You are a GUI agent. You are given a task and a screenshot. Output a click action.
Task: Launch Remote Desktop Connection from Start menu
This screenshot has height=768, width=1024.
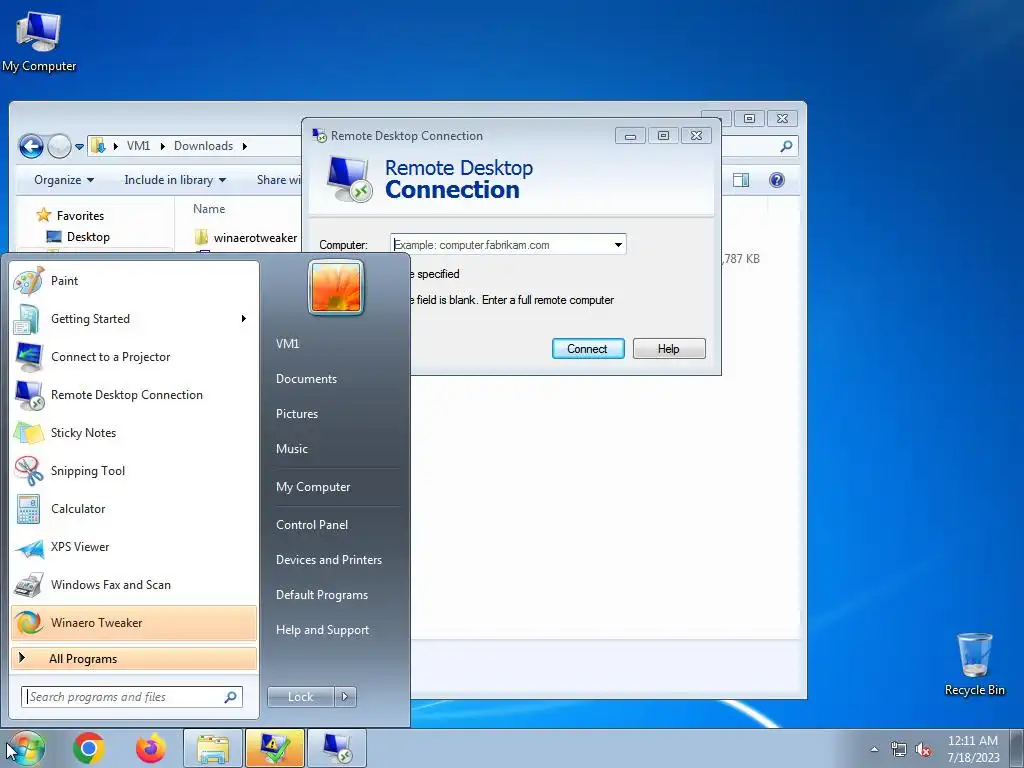(134, 394)
